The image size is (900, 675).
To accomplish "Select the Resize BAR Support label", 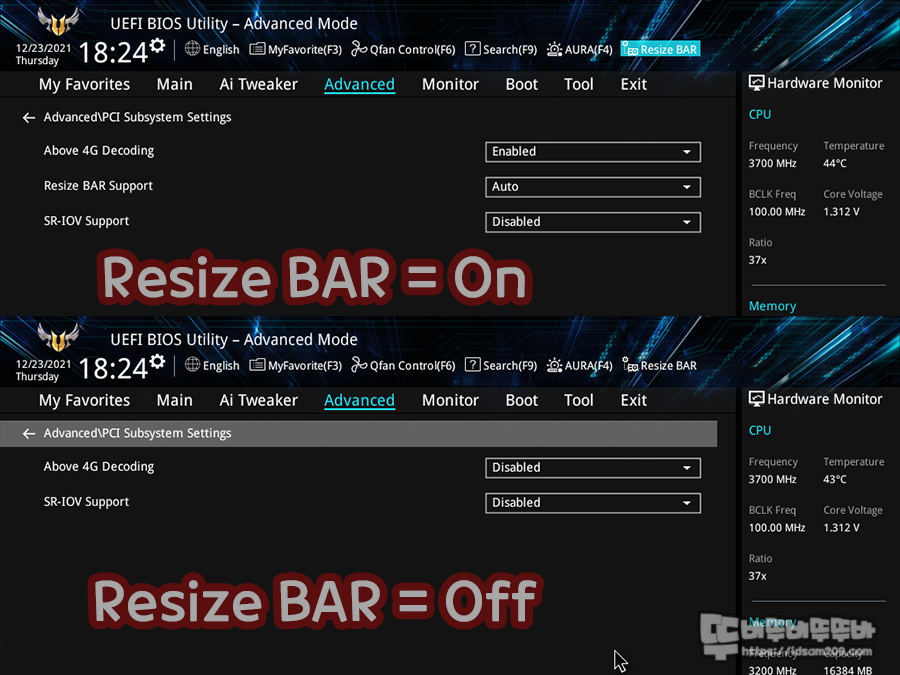I will pos(98,186).
